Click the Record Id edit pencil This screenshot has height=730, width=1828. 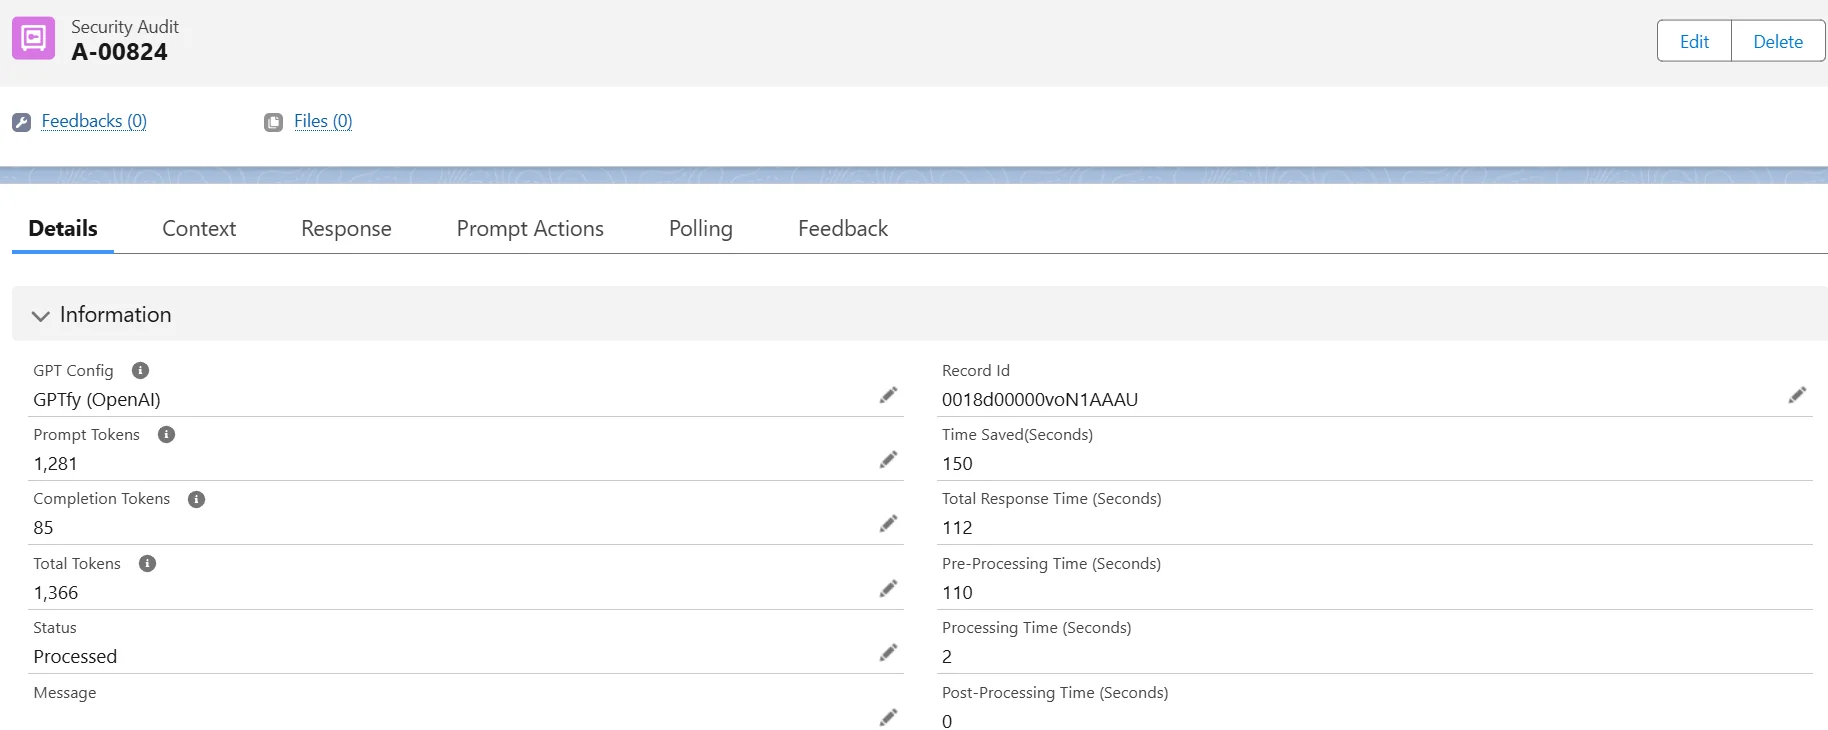1797,395
